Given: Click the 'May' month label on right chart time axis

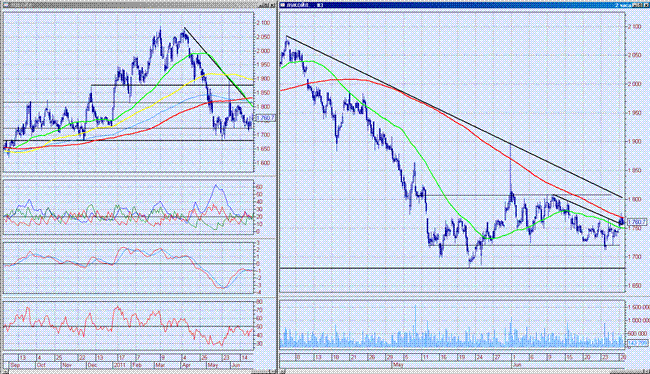Looking at the screenshot, I should pyautogui.click(x=398, y=365).
